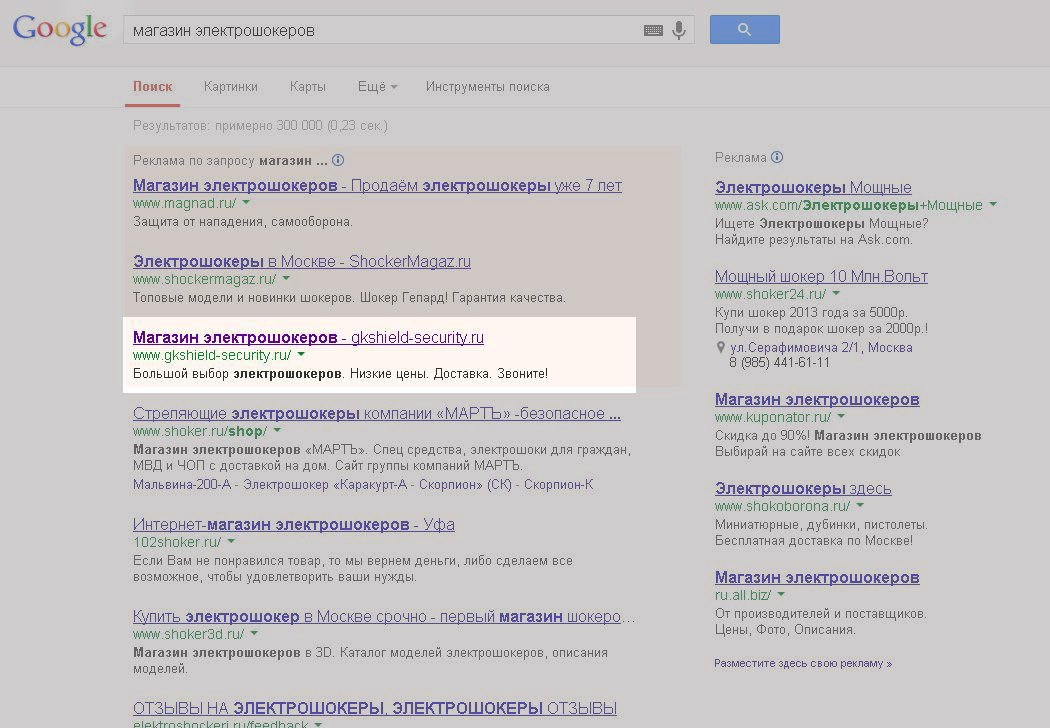Open ru.all.biz 'Магазин электрошокеров' ad
This screenshot has width=1050, height=728.
[x=817, y=577]
